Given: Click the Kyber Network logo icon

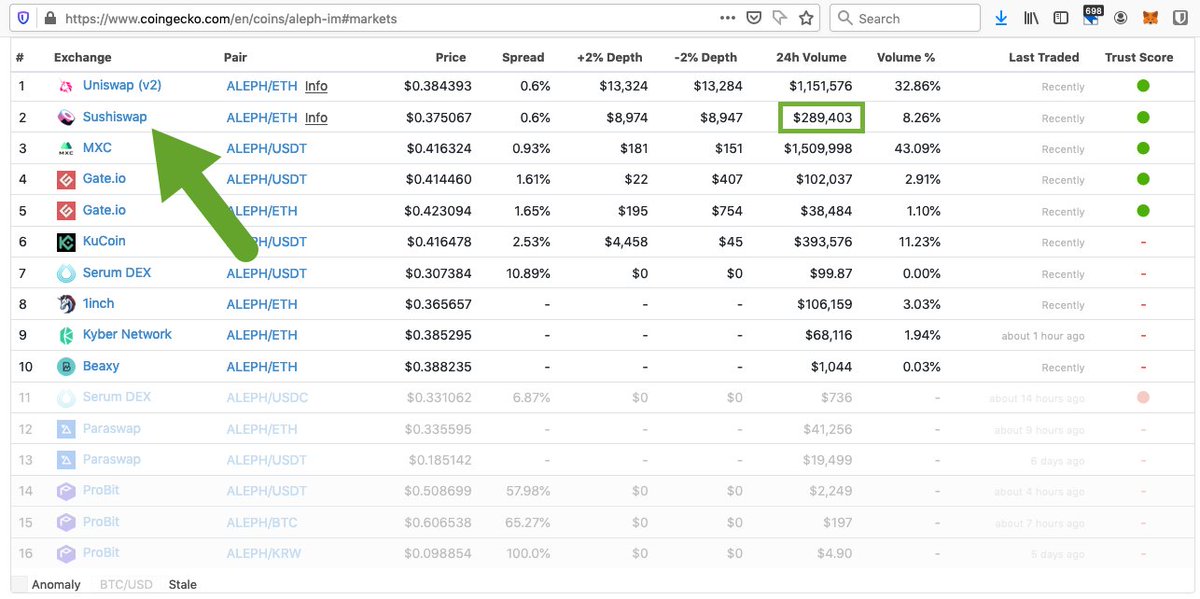Looking at the screenshot, I should (66, 335).
